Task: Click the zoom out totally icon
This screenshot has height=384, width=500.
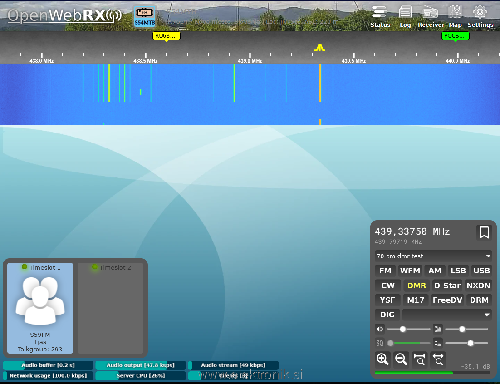Action: pos(438,359)
